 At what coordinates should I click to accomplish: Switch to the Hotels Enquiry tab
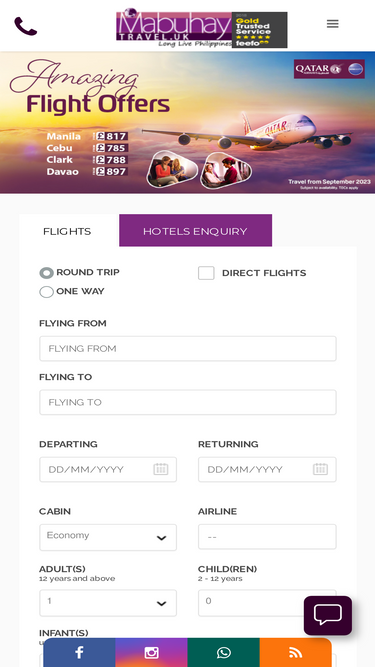pyautogui.click(x=196, y=231)
